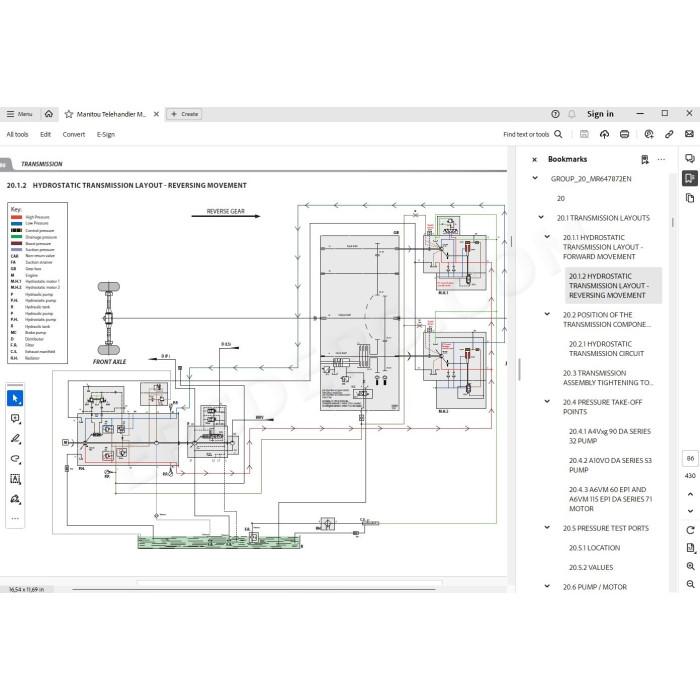The height and width of the screenshot is (700, 700).
Task: Collapse 20.6 PUMP / MOTOR bookmark
Action: click(547, 586)
